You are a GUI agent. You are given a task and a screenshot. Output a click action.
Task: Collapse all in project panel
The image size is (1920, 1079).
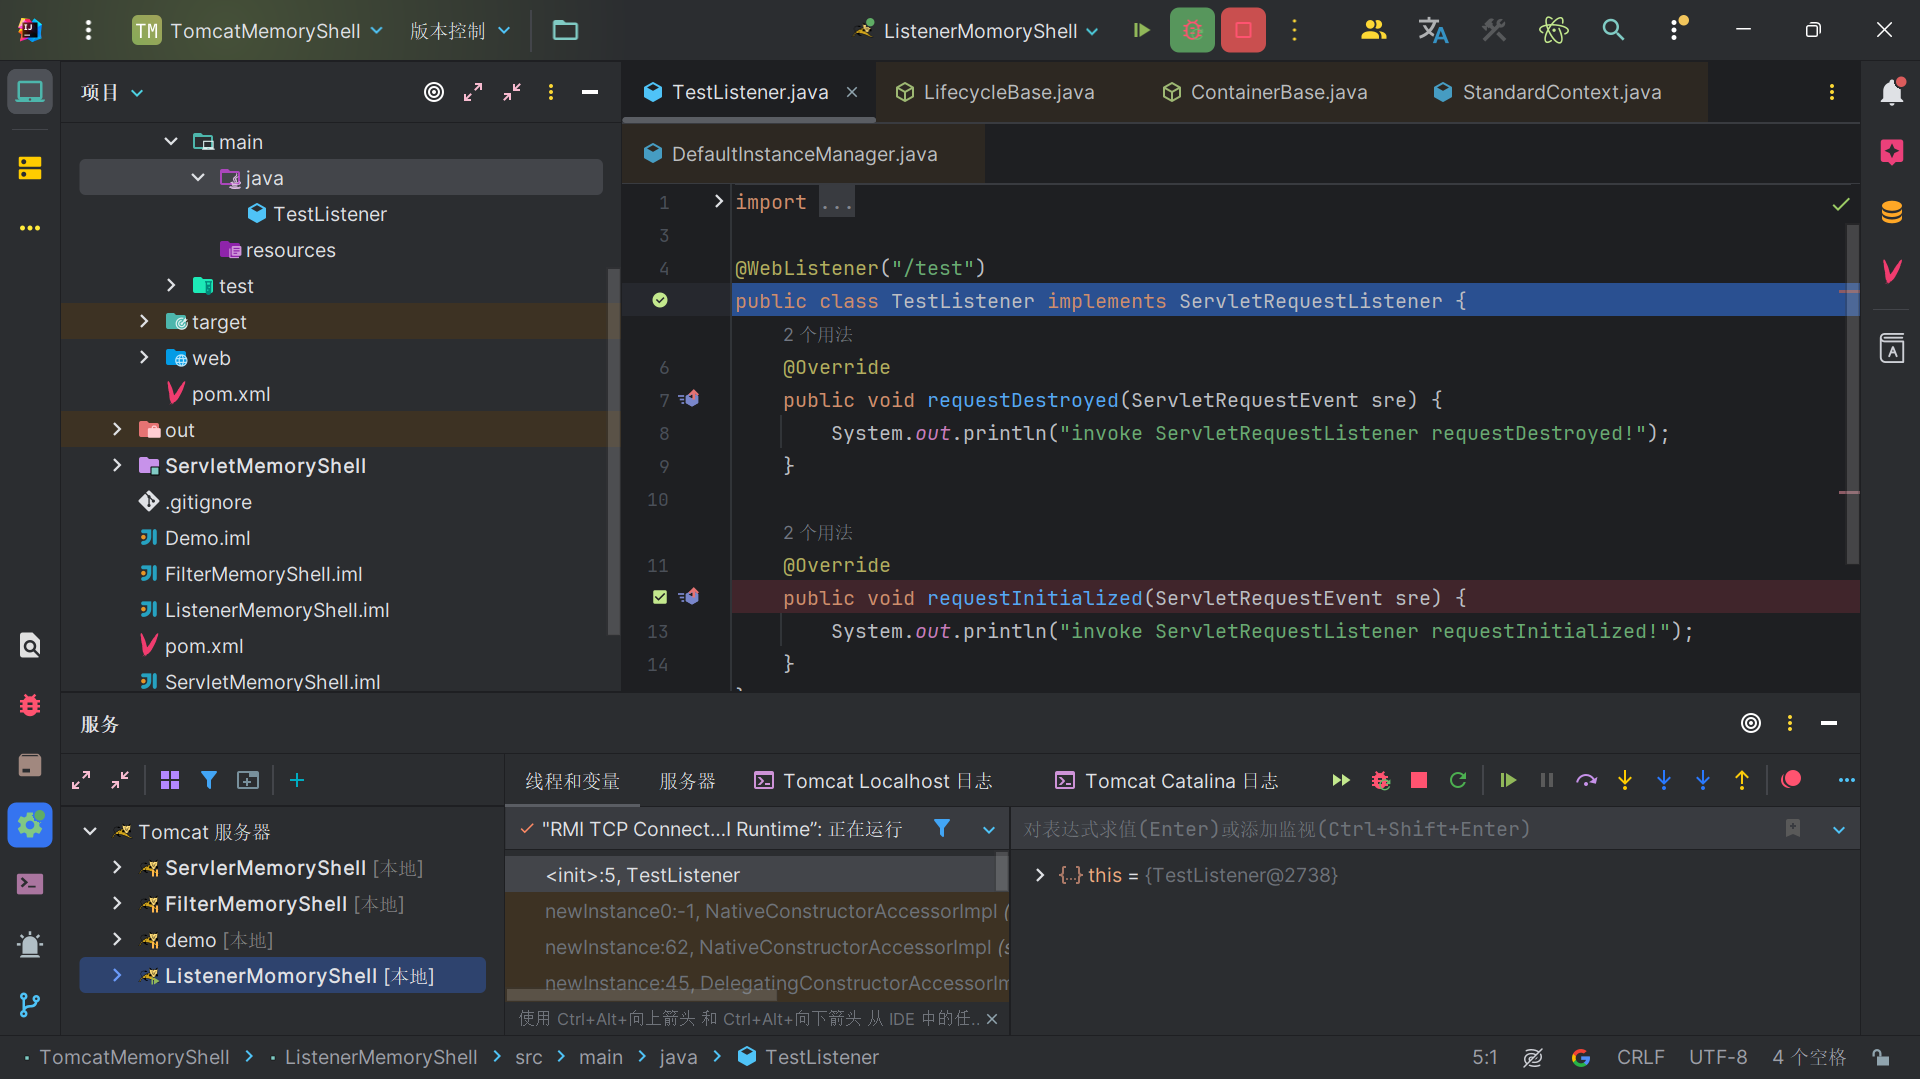512,92
